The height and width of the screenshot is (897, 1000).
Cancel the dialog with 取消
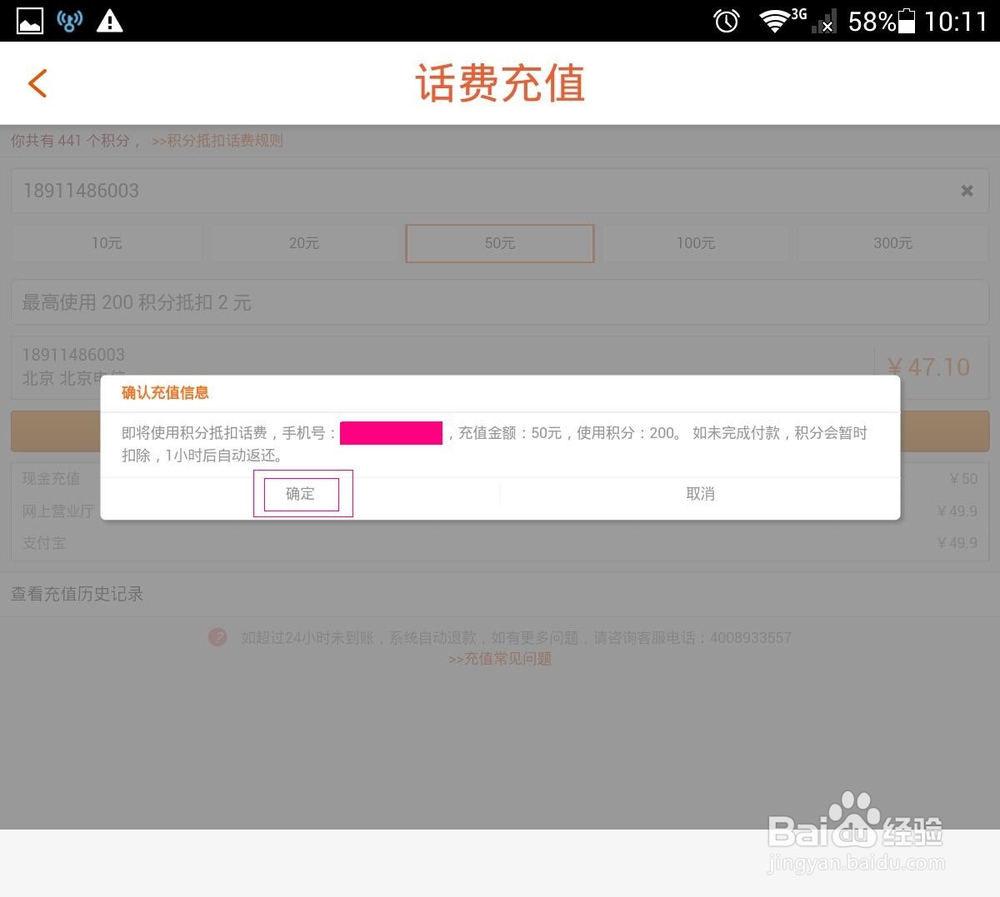[x=700, y=493]
